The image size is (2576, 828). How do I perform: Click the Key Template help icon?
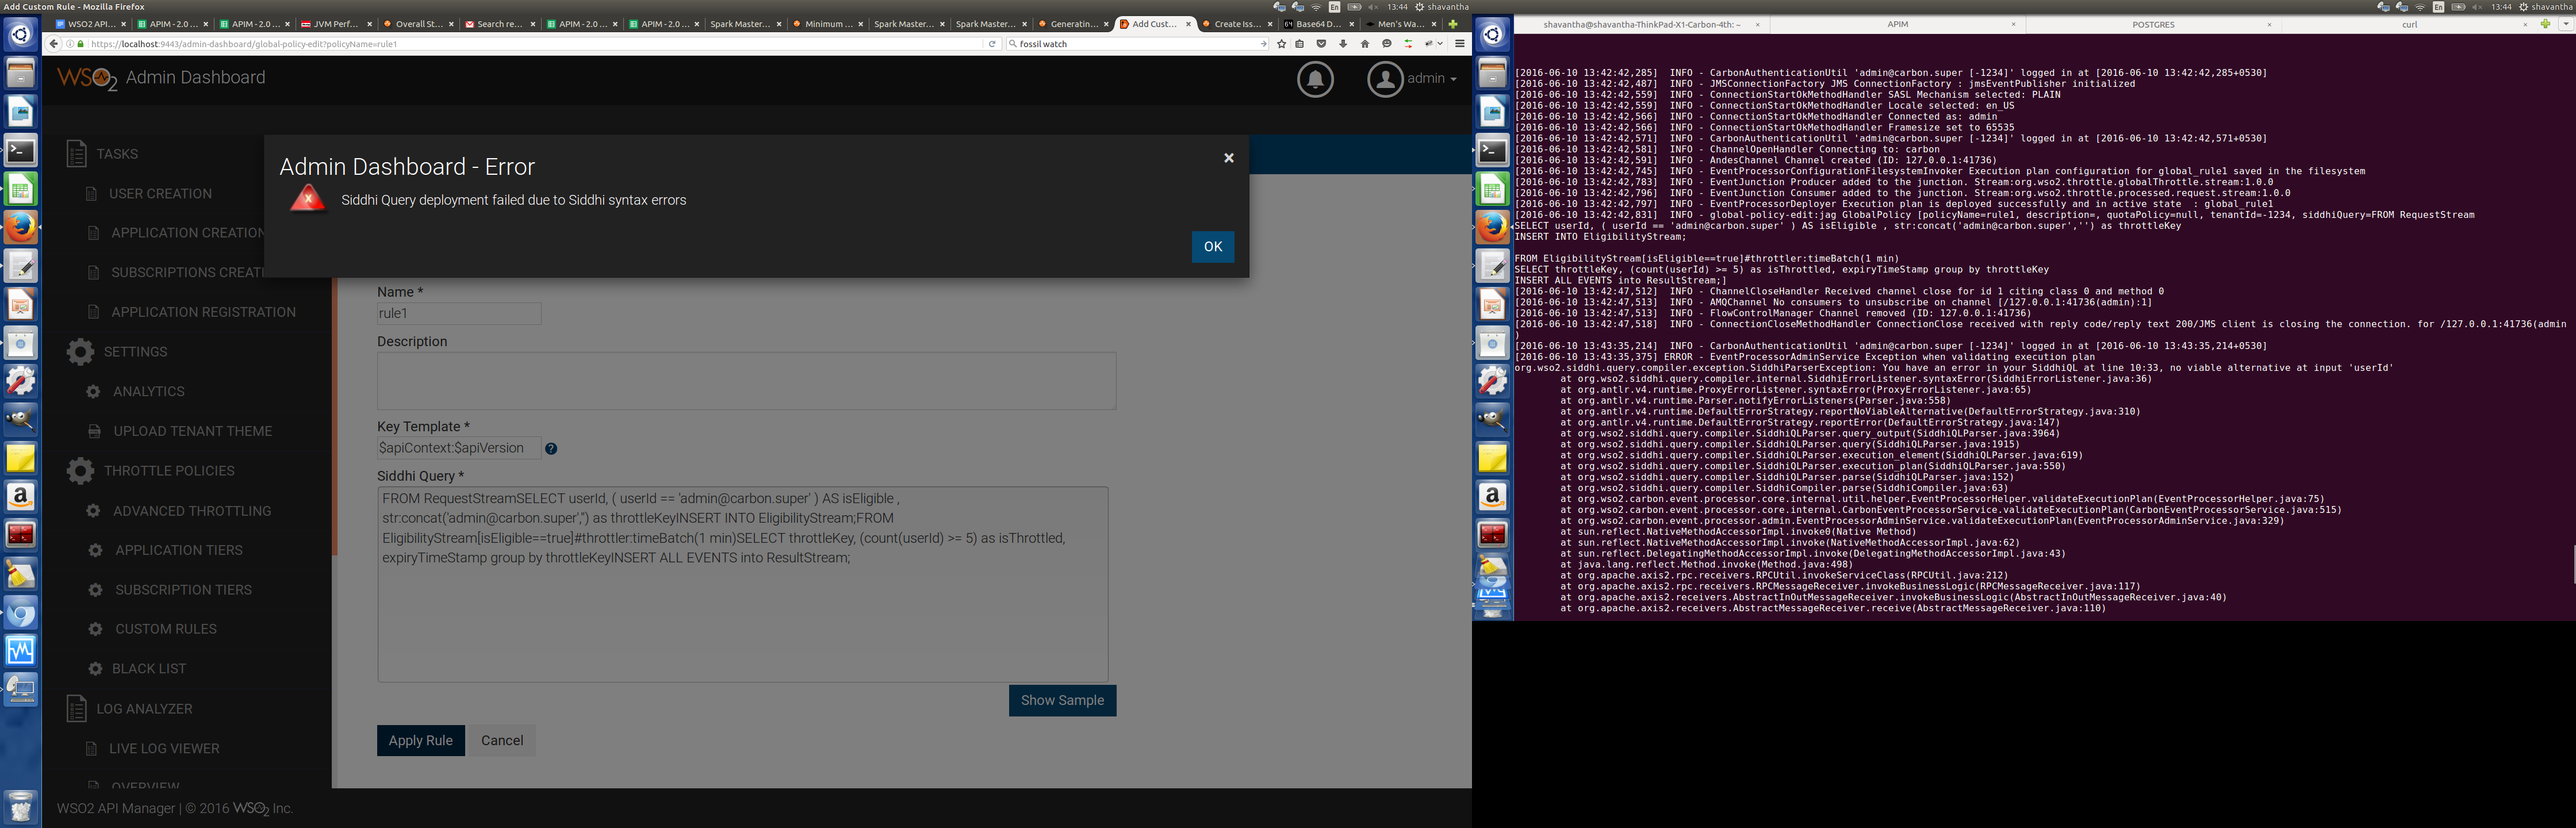pyautogui.click(x=551, y=449)
